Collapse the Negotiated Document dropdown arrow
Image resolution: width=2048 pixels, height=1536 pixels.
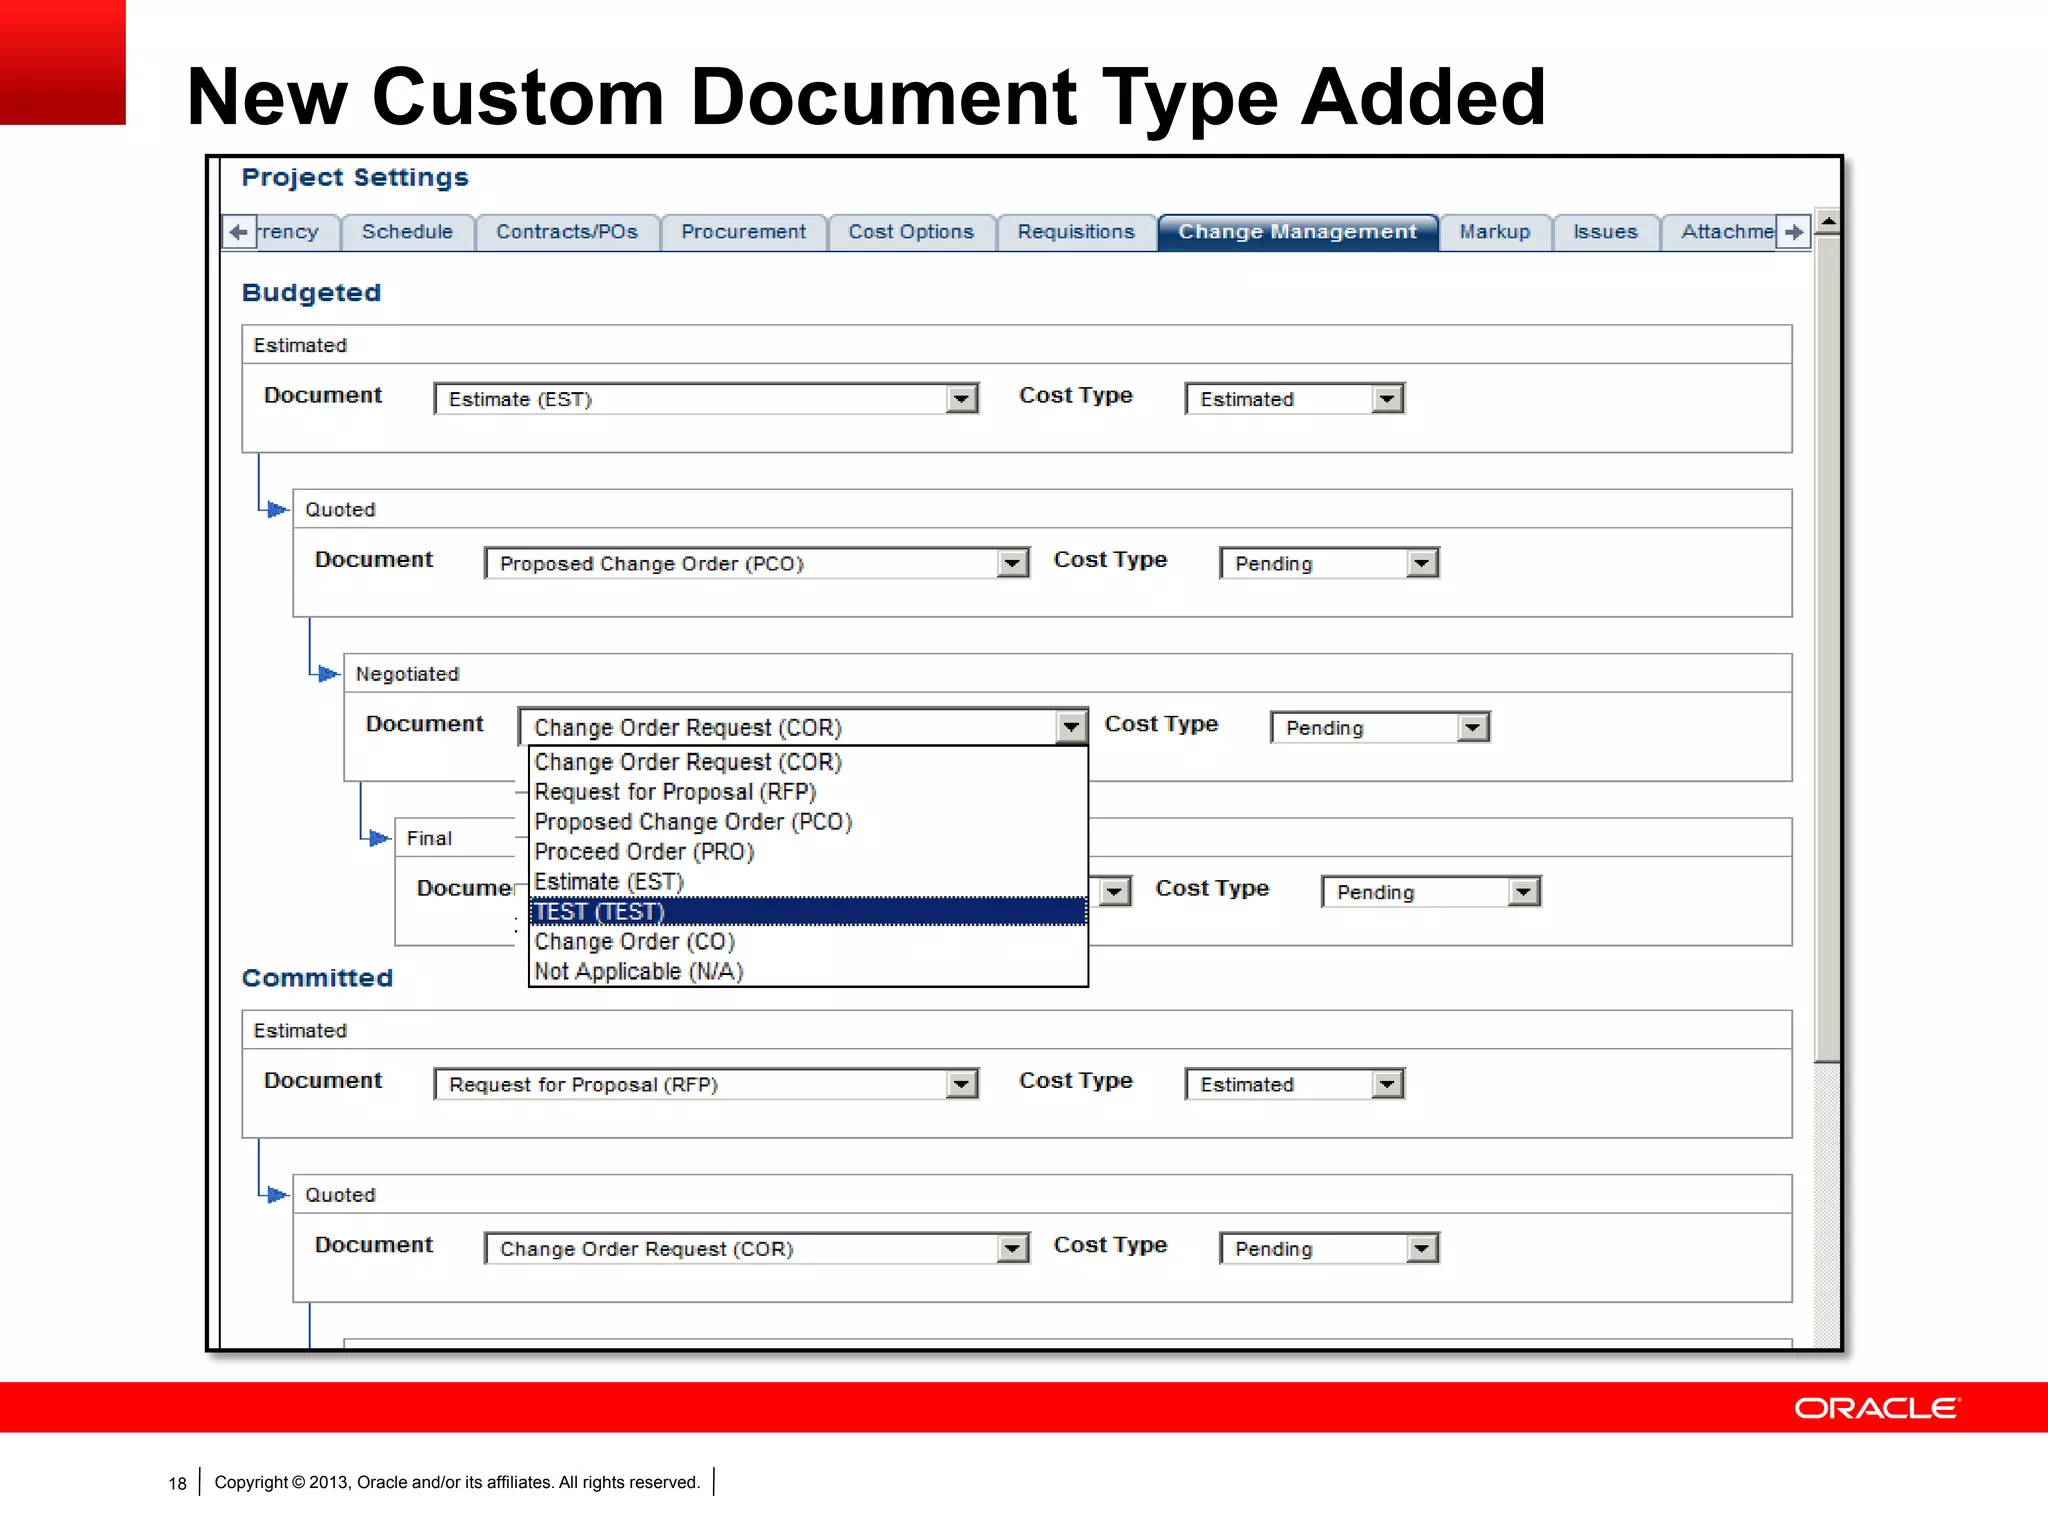click(1071, 727)
